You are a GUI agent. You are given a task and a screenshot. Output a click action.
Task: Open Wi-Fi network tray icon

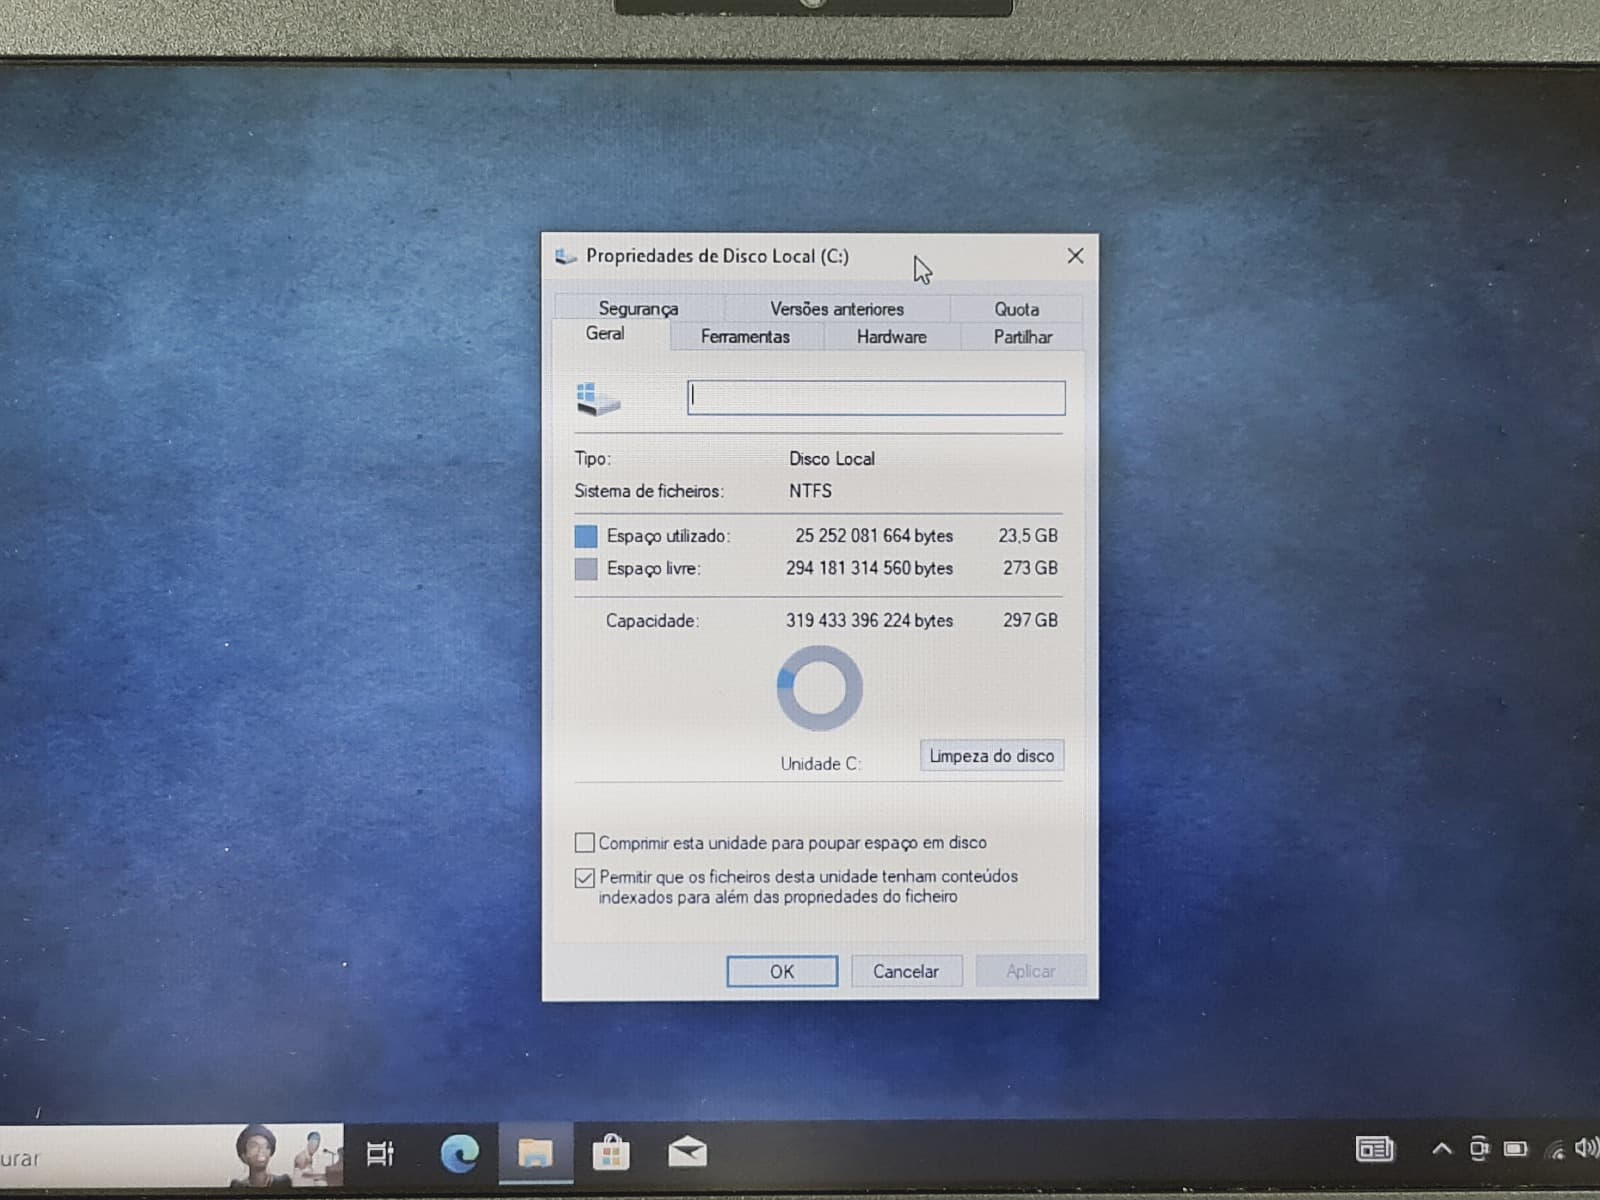1554,1150
